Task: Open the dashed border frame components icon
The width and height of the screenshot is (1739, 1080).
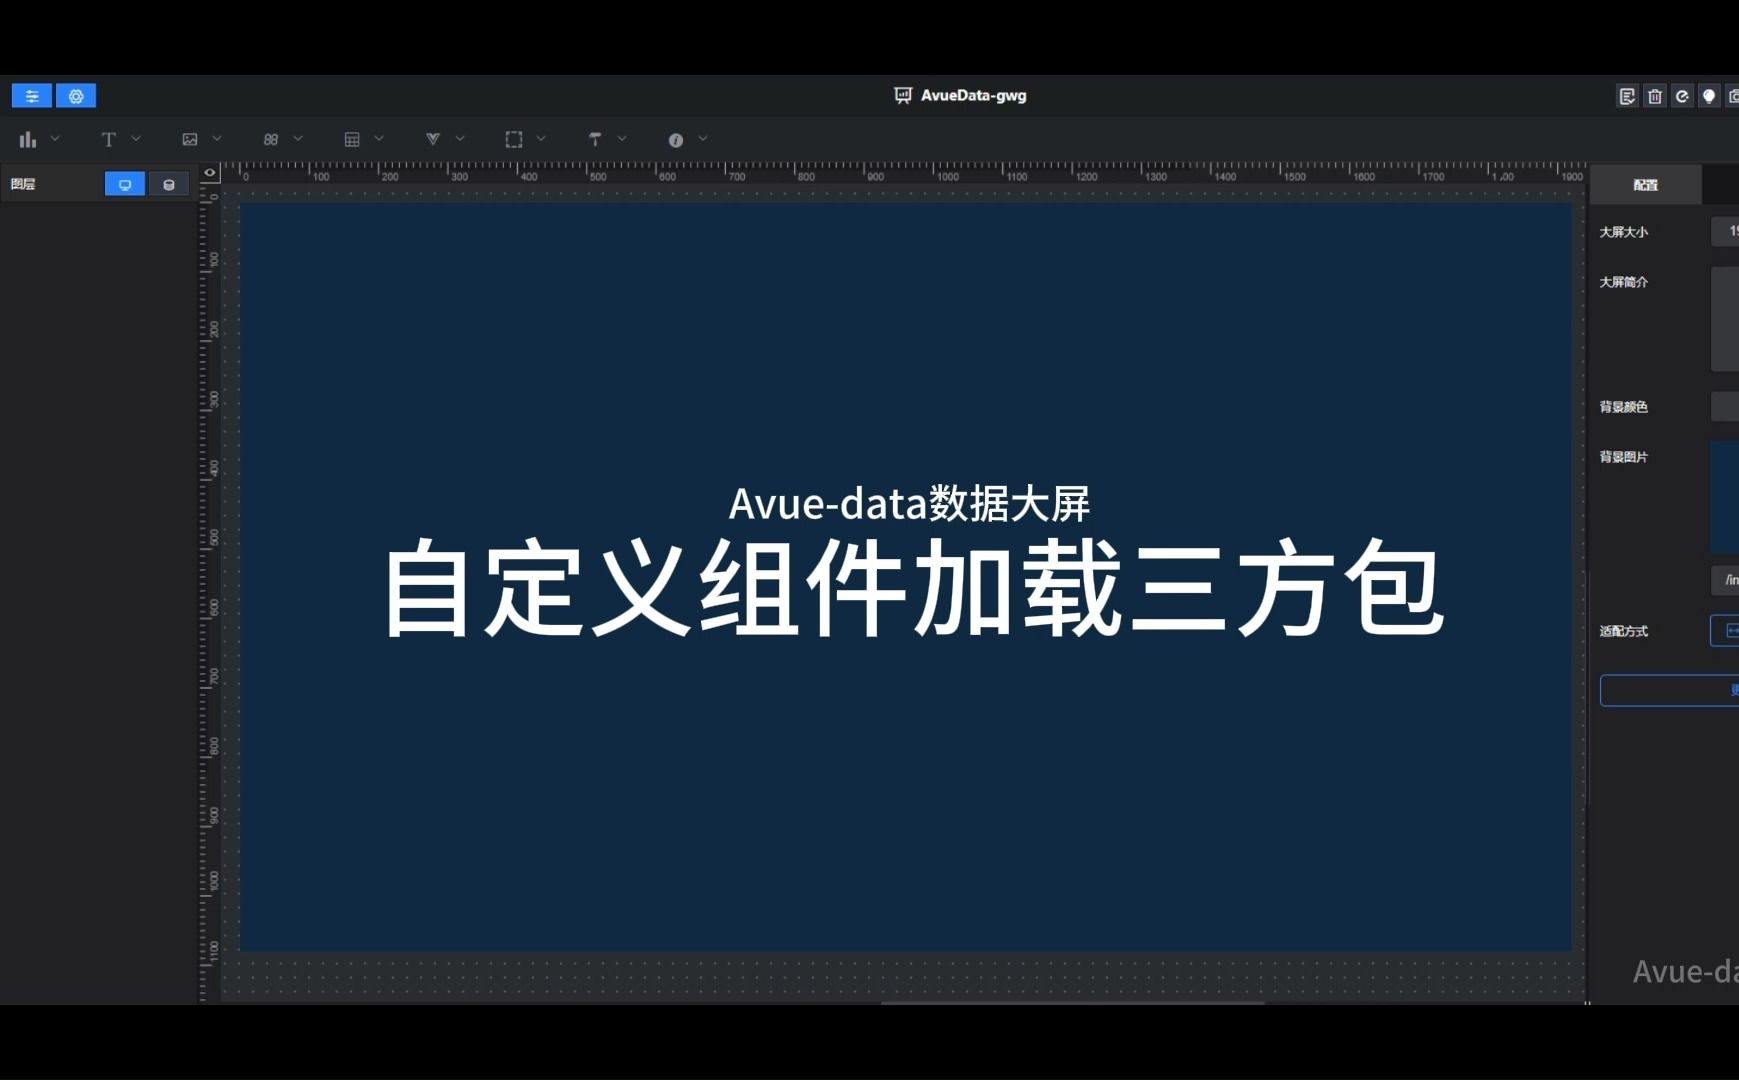Action: click(514, 140)
